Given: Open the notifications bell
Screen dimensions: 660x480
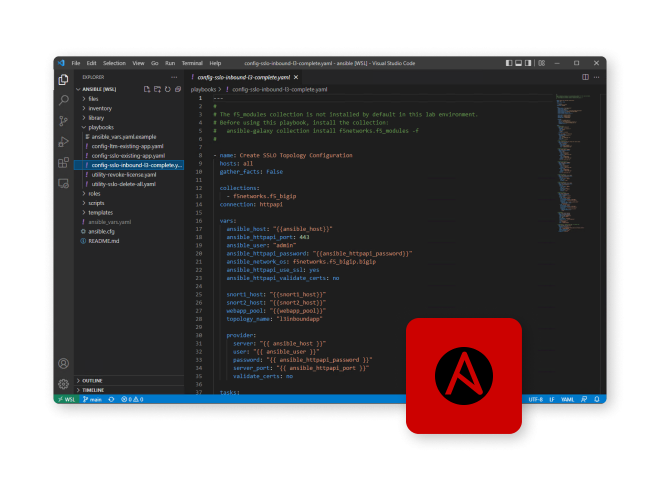Looking at the screenshot, I should (x=597, y=399).
